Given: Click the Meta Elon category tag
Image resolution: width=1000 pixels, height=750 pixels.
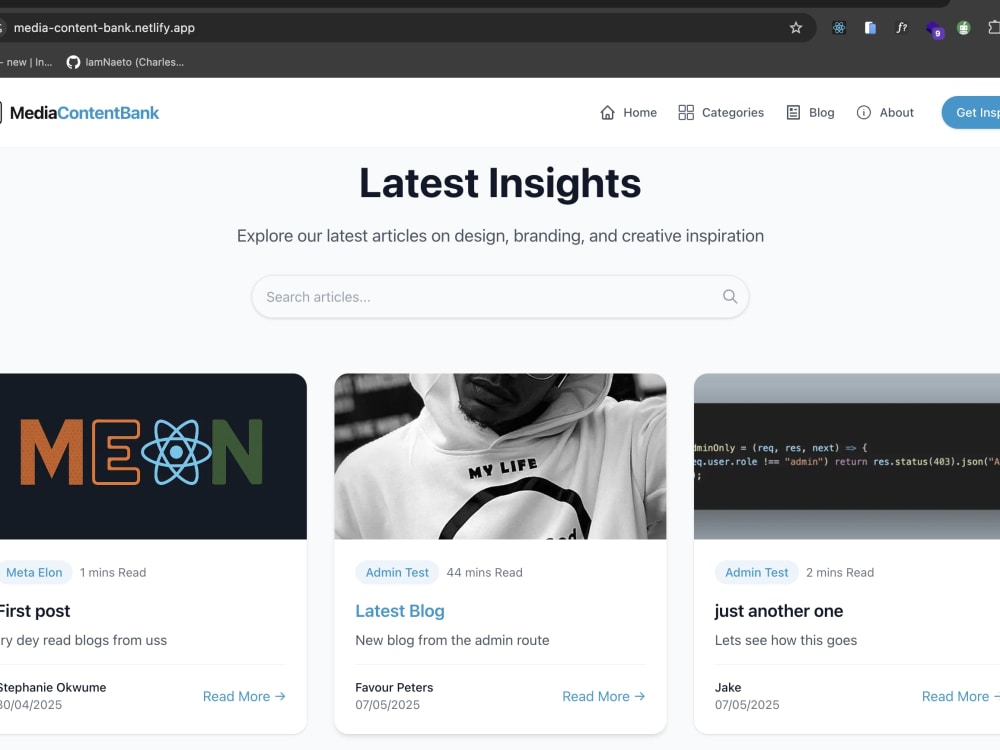Looking at the screenshot, I should (34, 572).
